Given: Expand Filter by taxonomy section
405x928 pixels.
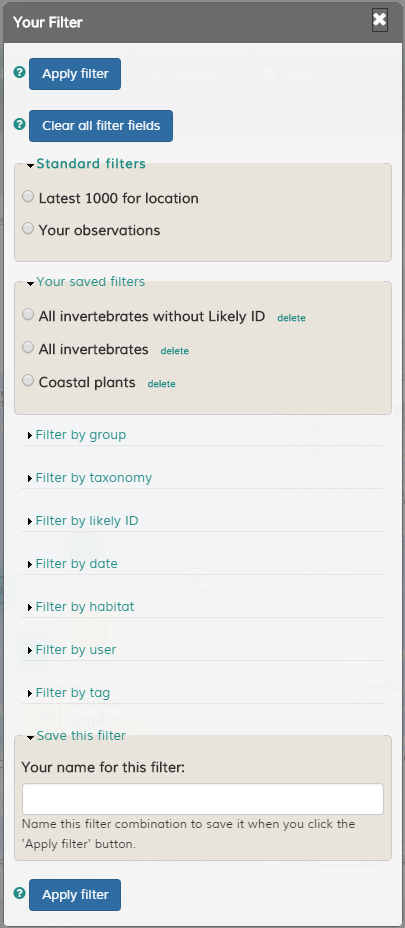Looking at the screenshot, I should click(x=94, y=478).
